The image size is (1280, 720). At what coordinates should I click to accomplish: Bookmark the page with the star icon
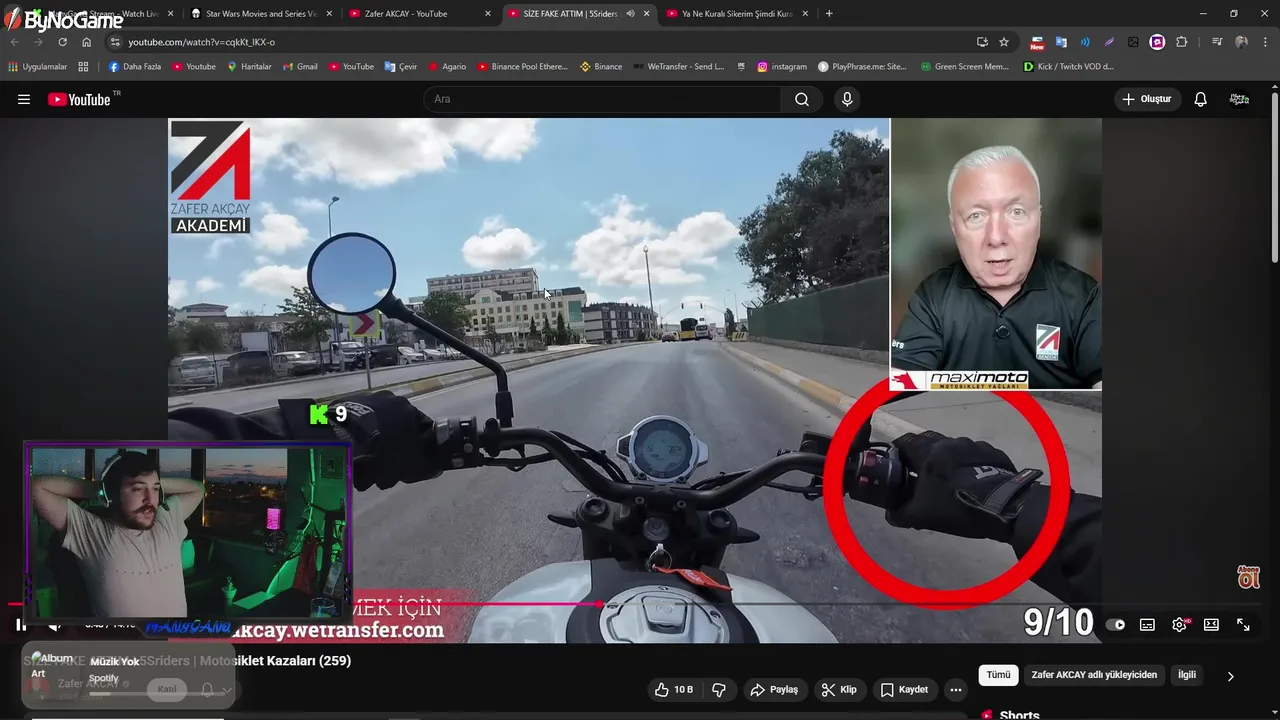click(1004, 42)
